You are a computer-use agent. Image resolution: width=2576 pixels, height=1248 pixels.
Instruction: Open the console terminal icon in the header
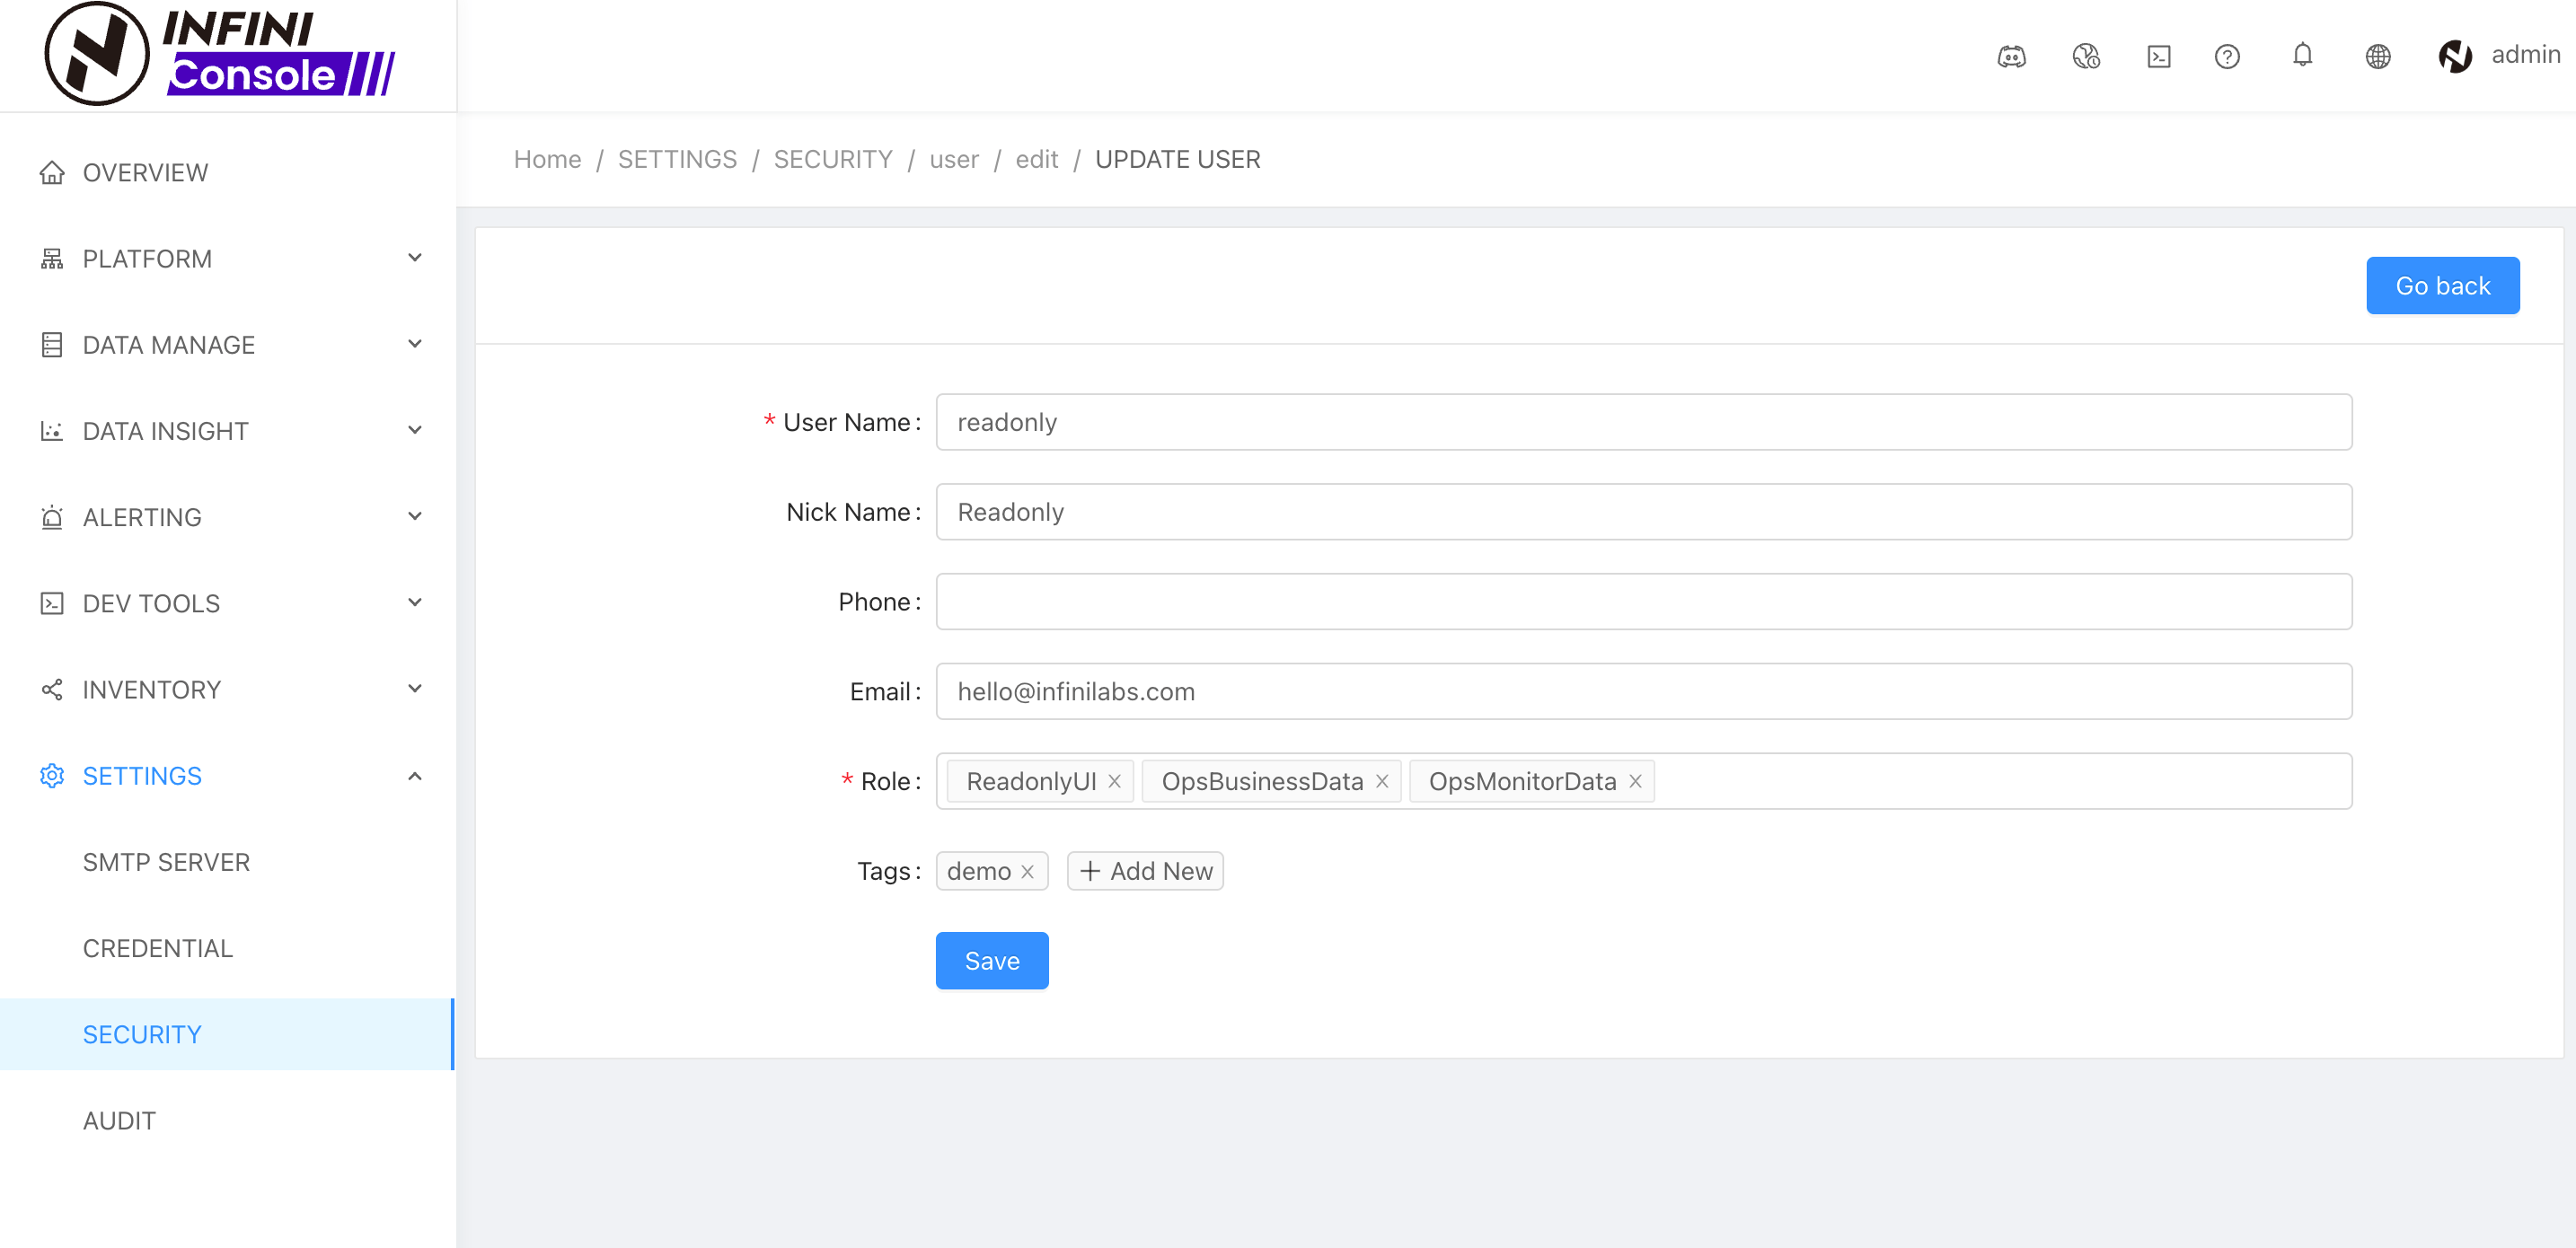click(x=2158, y=56)
